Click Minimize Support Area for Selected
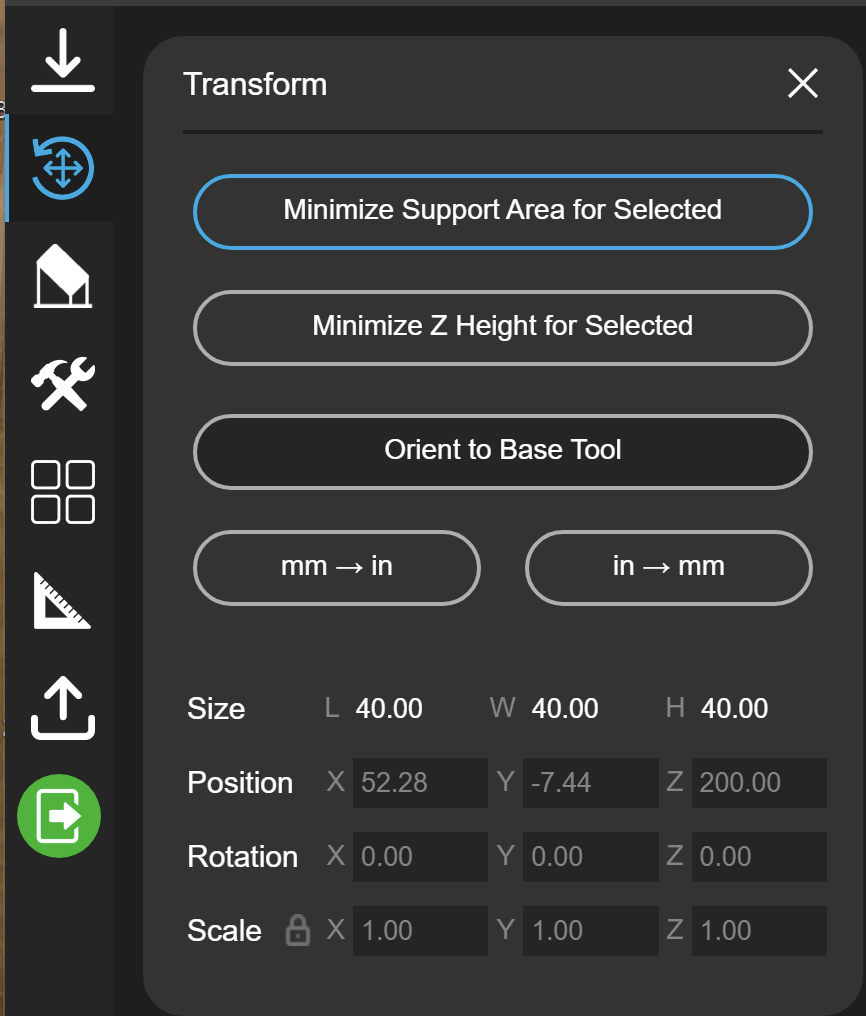Screen dimensions: 866x1016 tap(503, 211)
